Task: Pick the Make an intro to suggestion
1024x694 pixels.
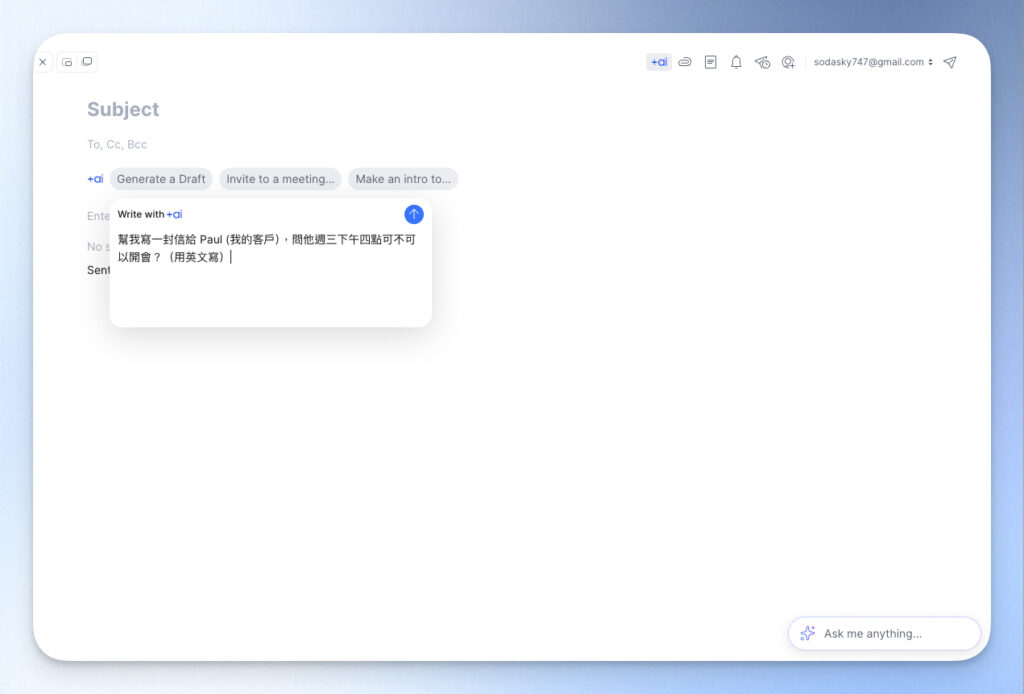Action: tap(403, 179)
